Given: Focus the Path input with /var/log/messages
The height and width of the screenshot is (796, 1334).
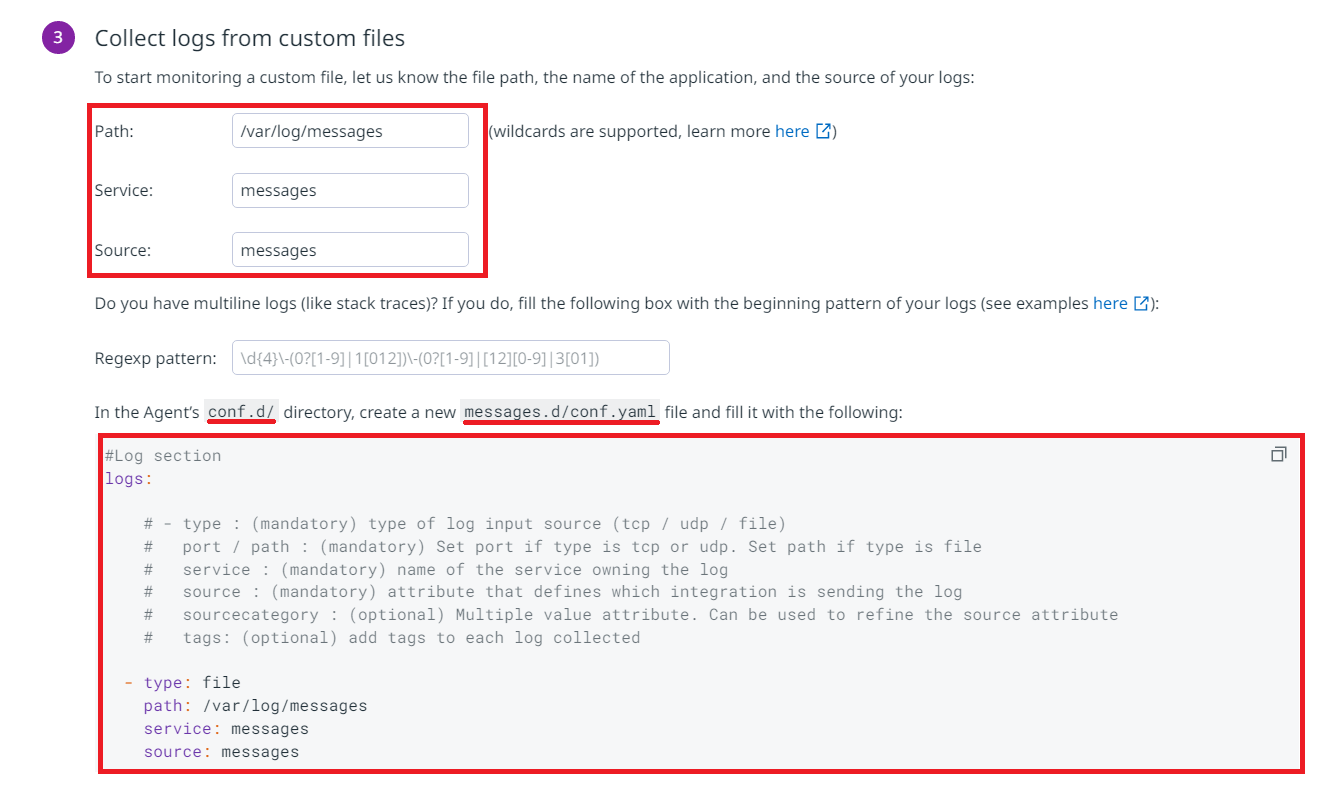Looking at the screenshot, I should (x=350, y=131).
